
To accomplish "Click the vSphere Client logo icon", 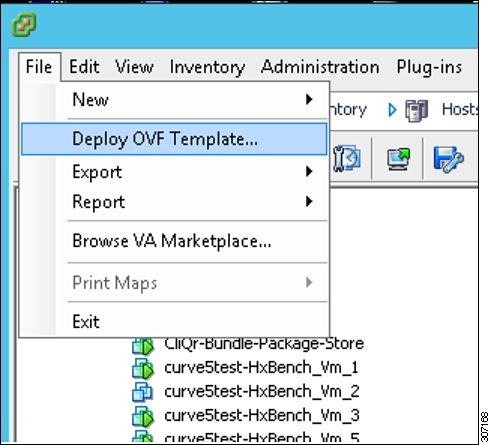I will coord(24,24).
